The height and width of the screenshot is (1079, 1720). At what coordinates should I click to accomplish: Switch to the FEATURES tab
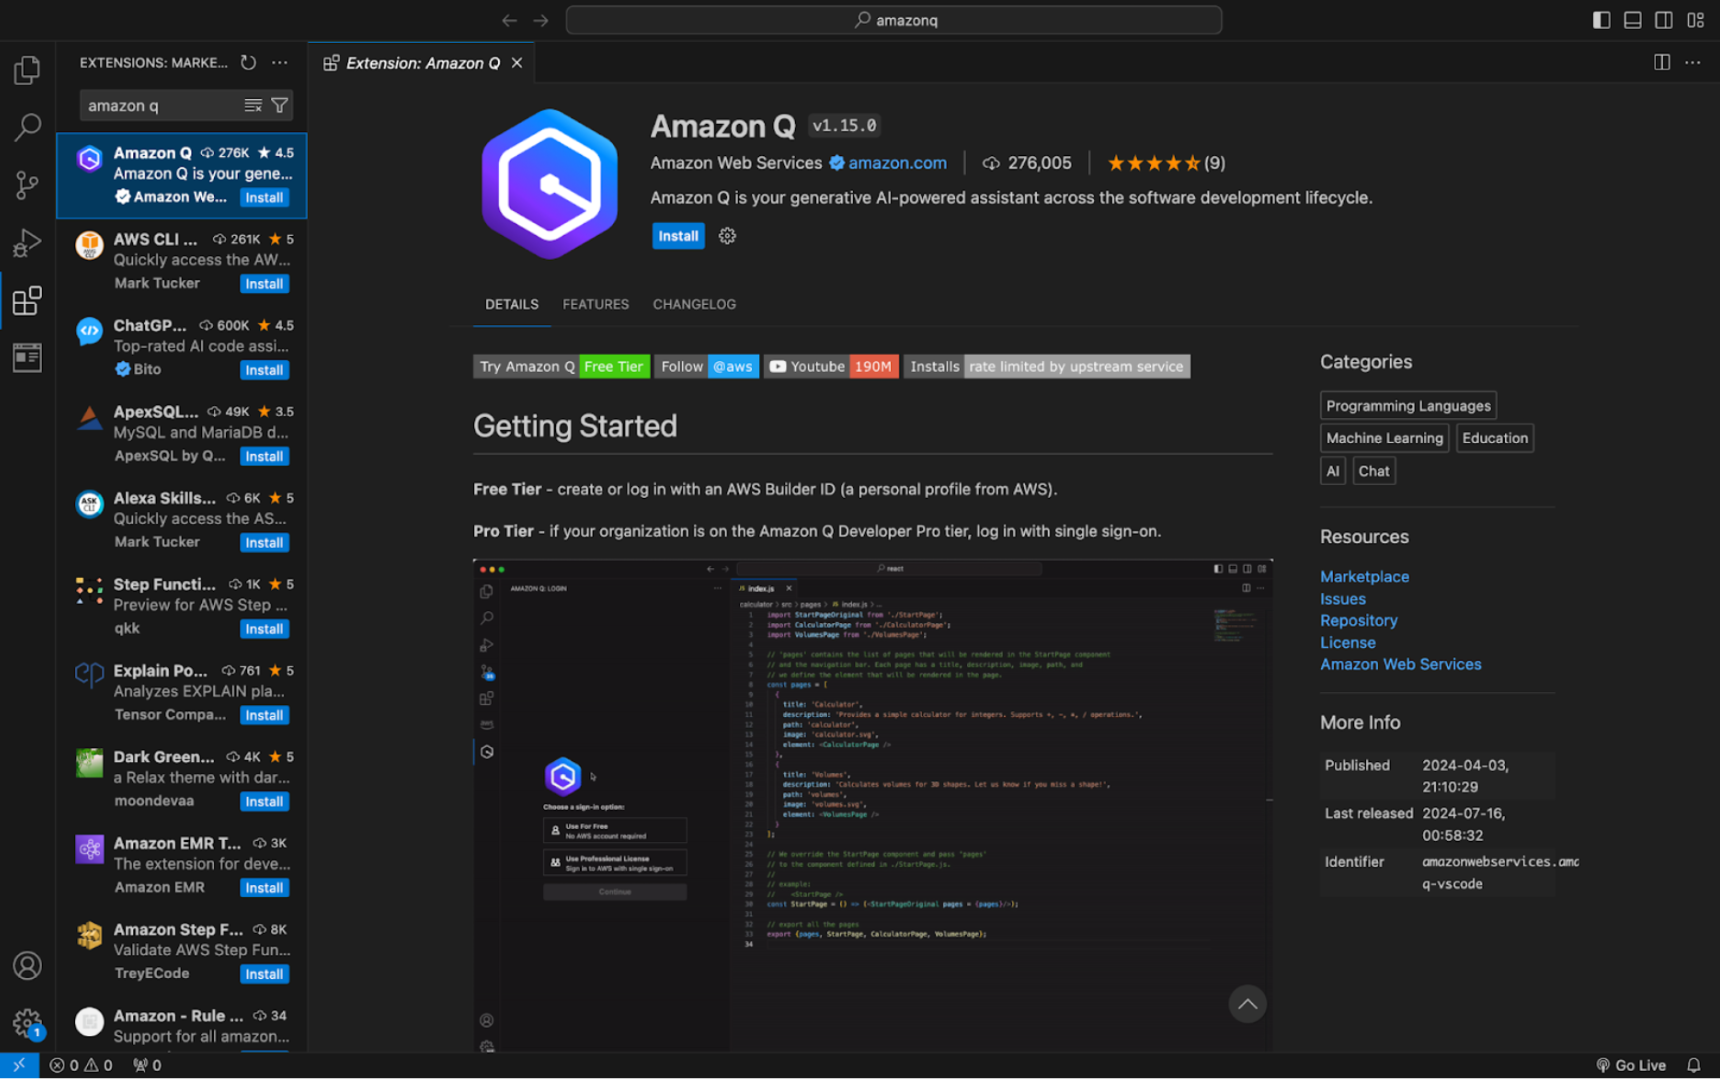[x=595, y=304]
